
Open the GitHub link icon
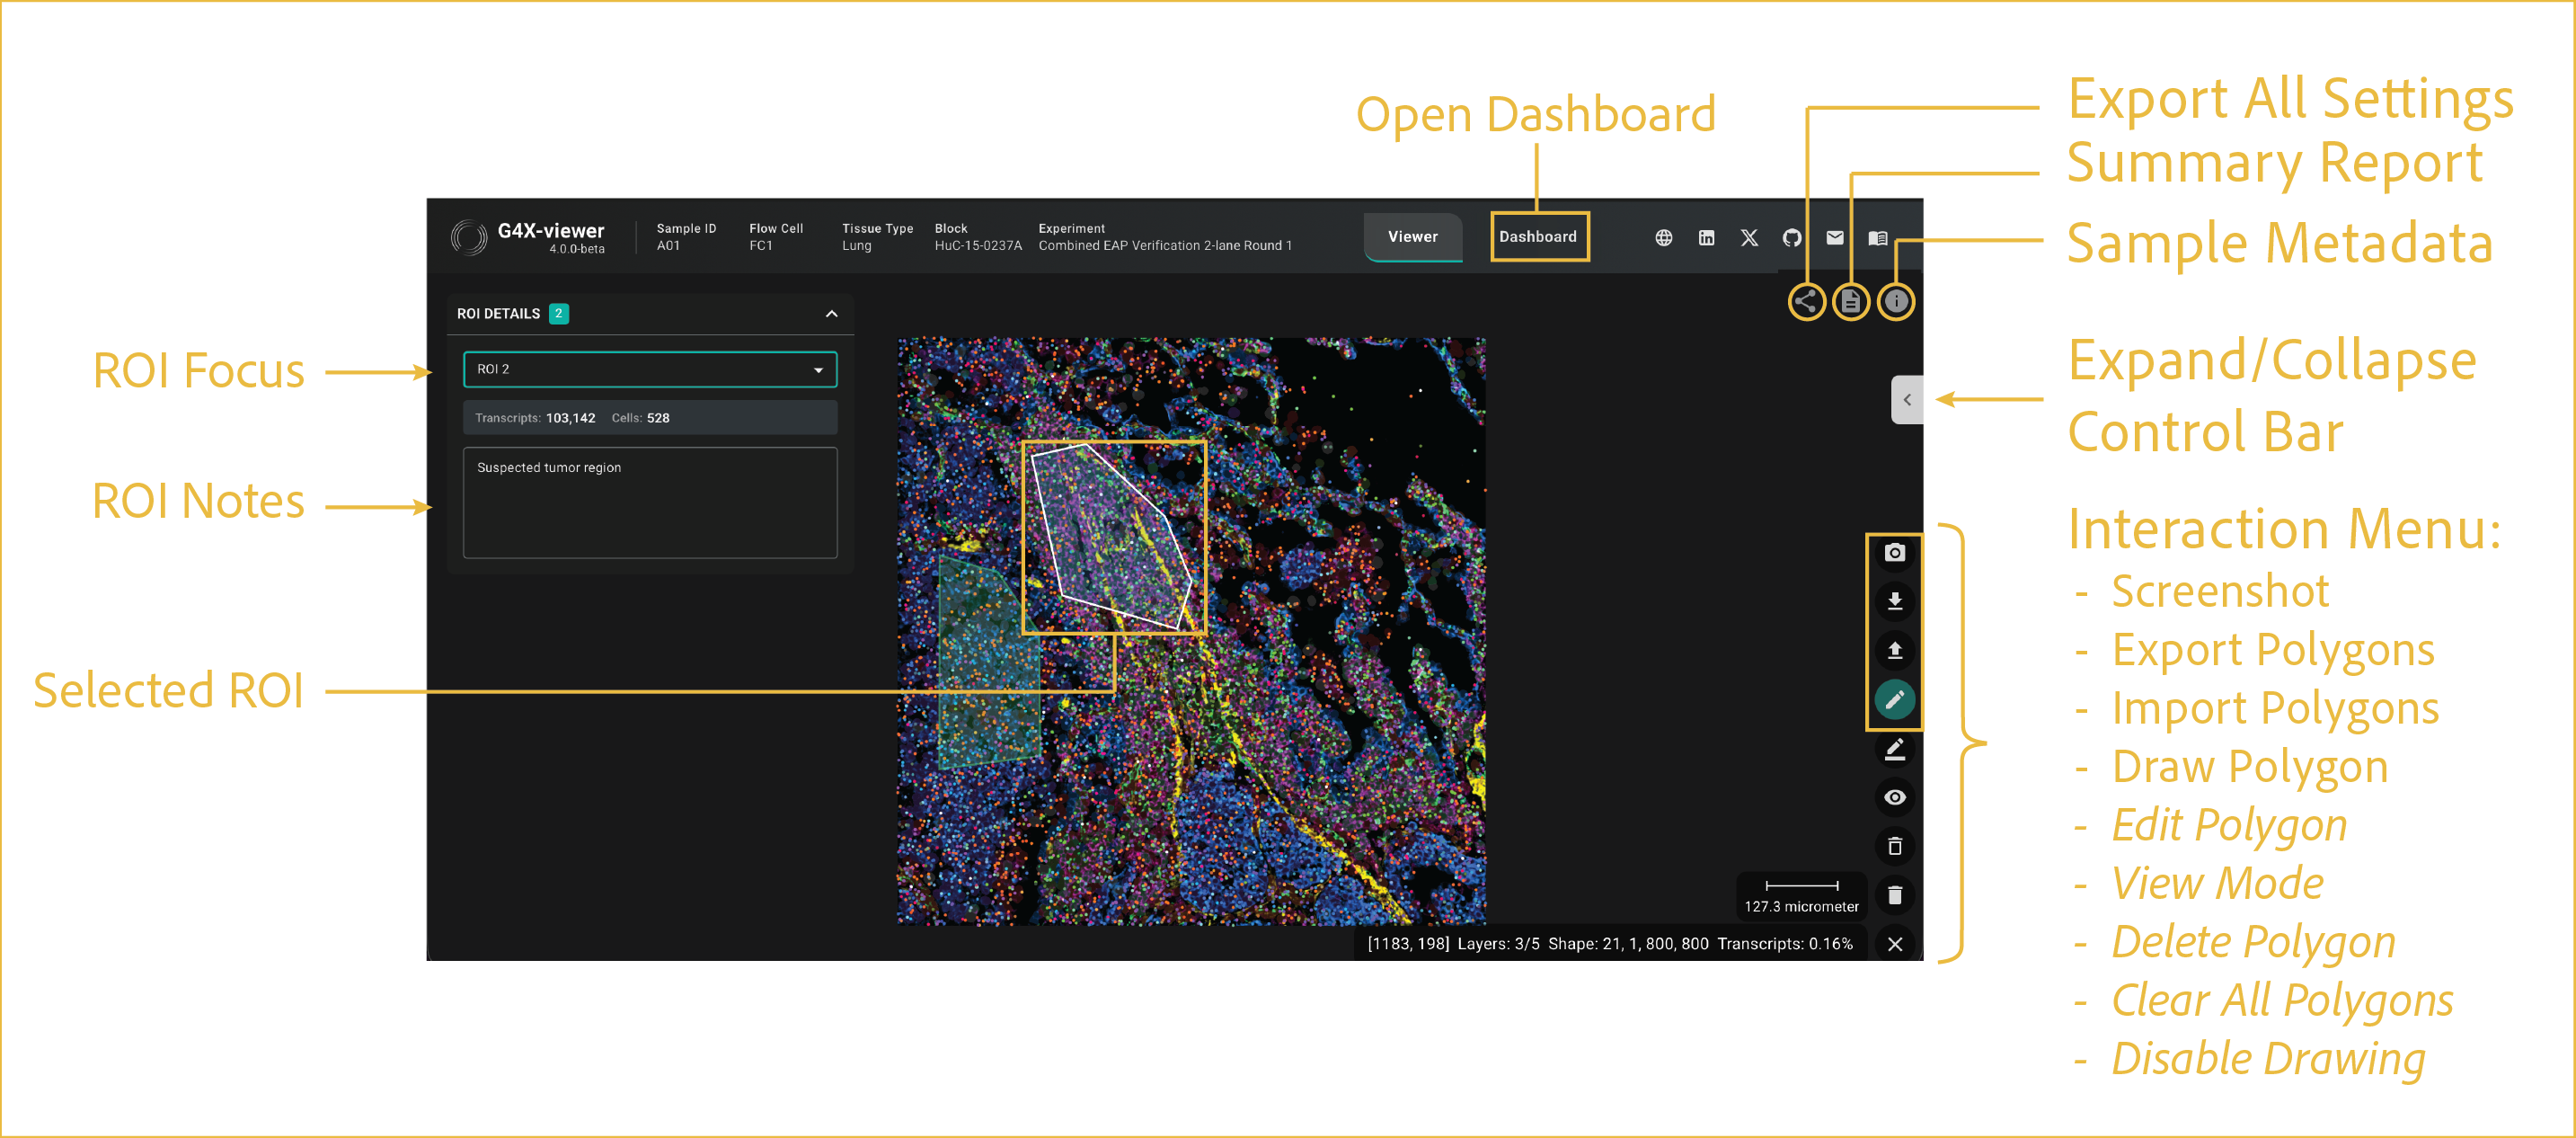1791,237
